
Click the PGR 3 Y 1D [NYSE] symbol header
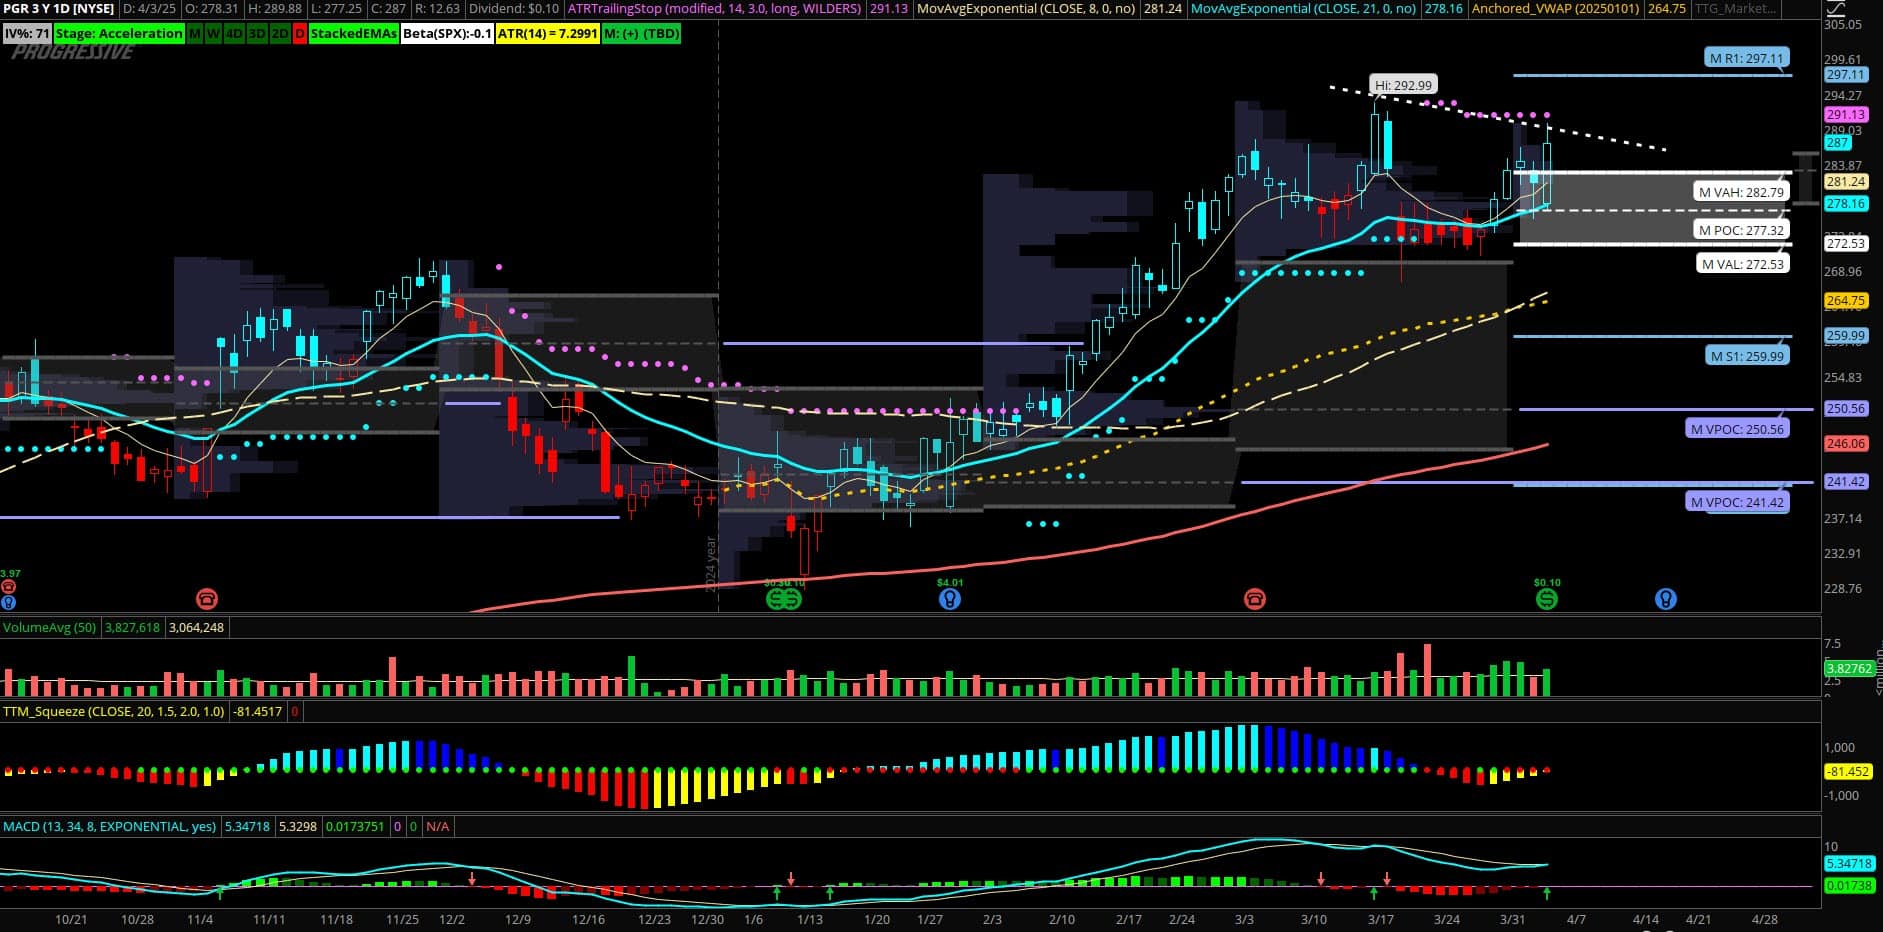[x=58, y=8]
